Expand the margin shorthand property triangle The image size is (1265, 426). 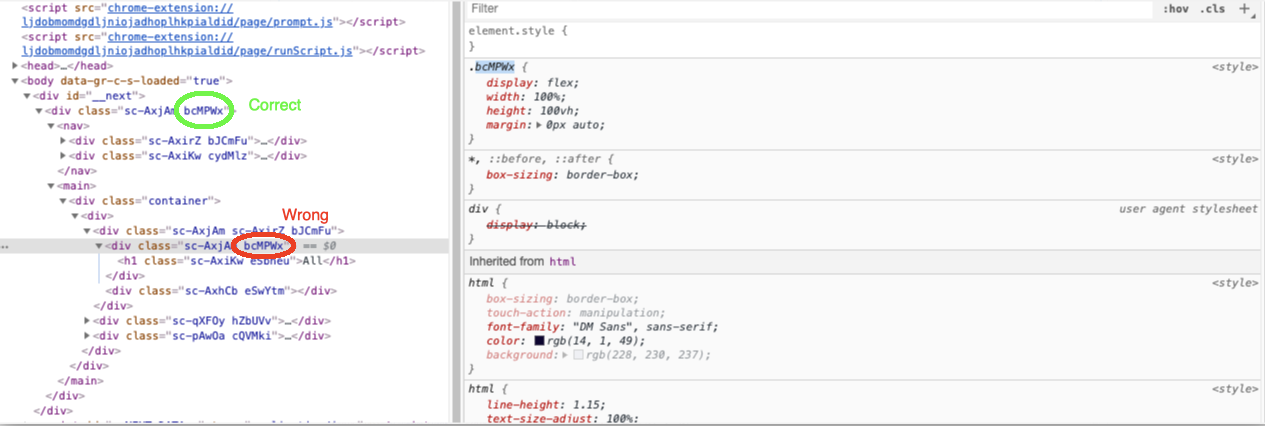[x=540, y=126]
